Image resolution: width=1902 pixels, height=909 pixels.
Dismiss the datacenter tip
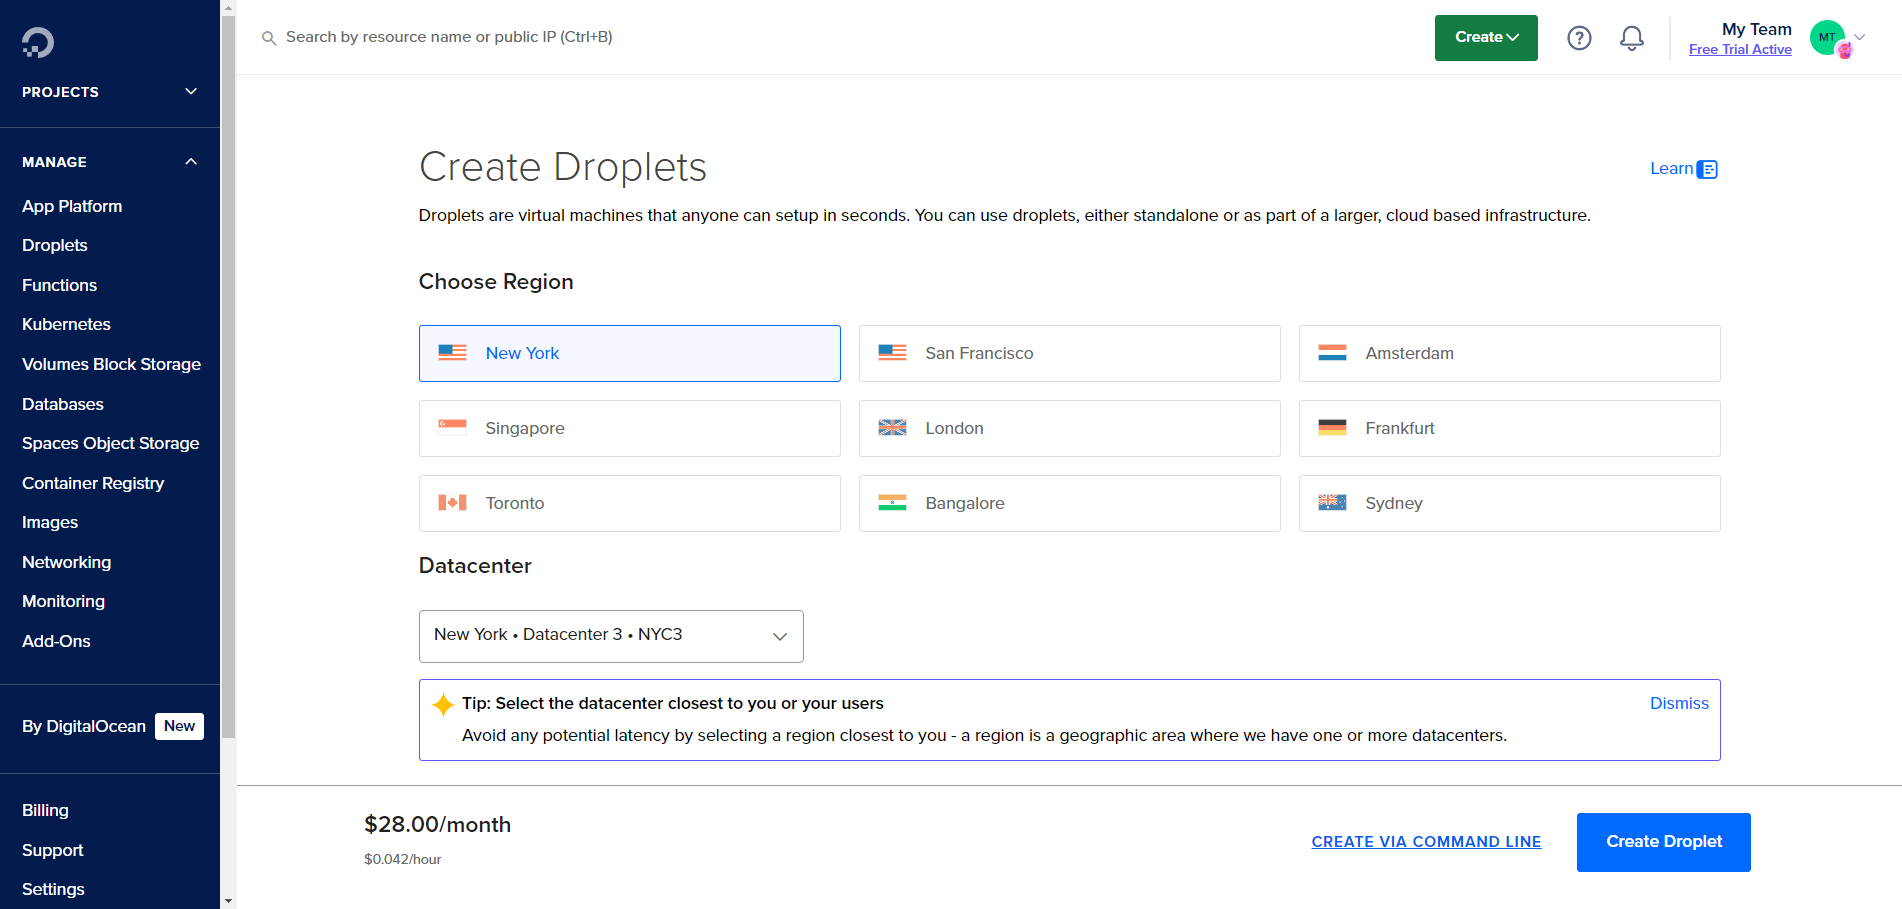(1679, 703)
